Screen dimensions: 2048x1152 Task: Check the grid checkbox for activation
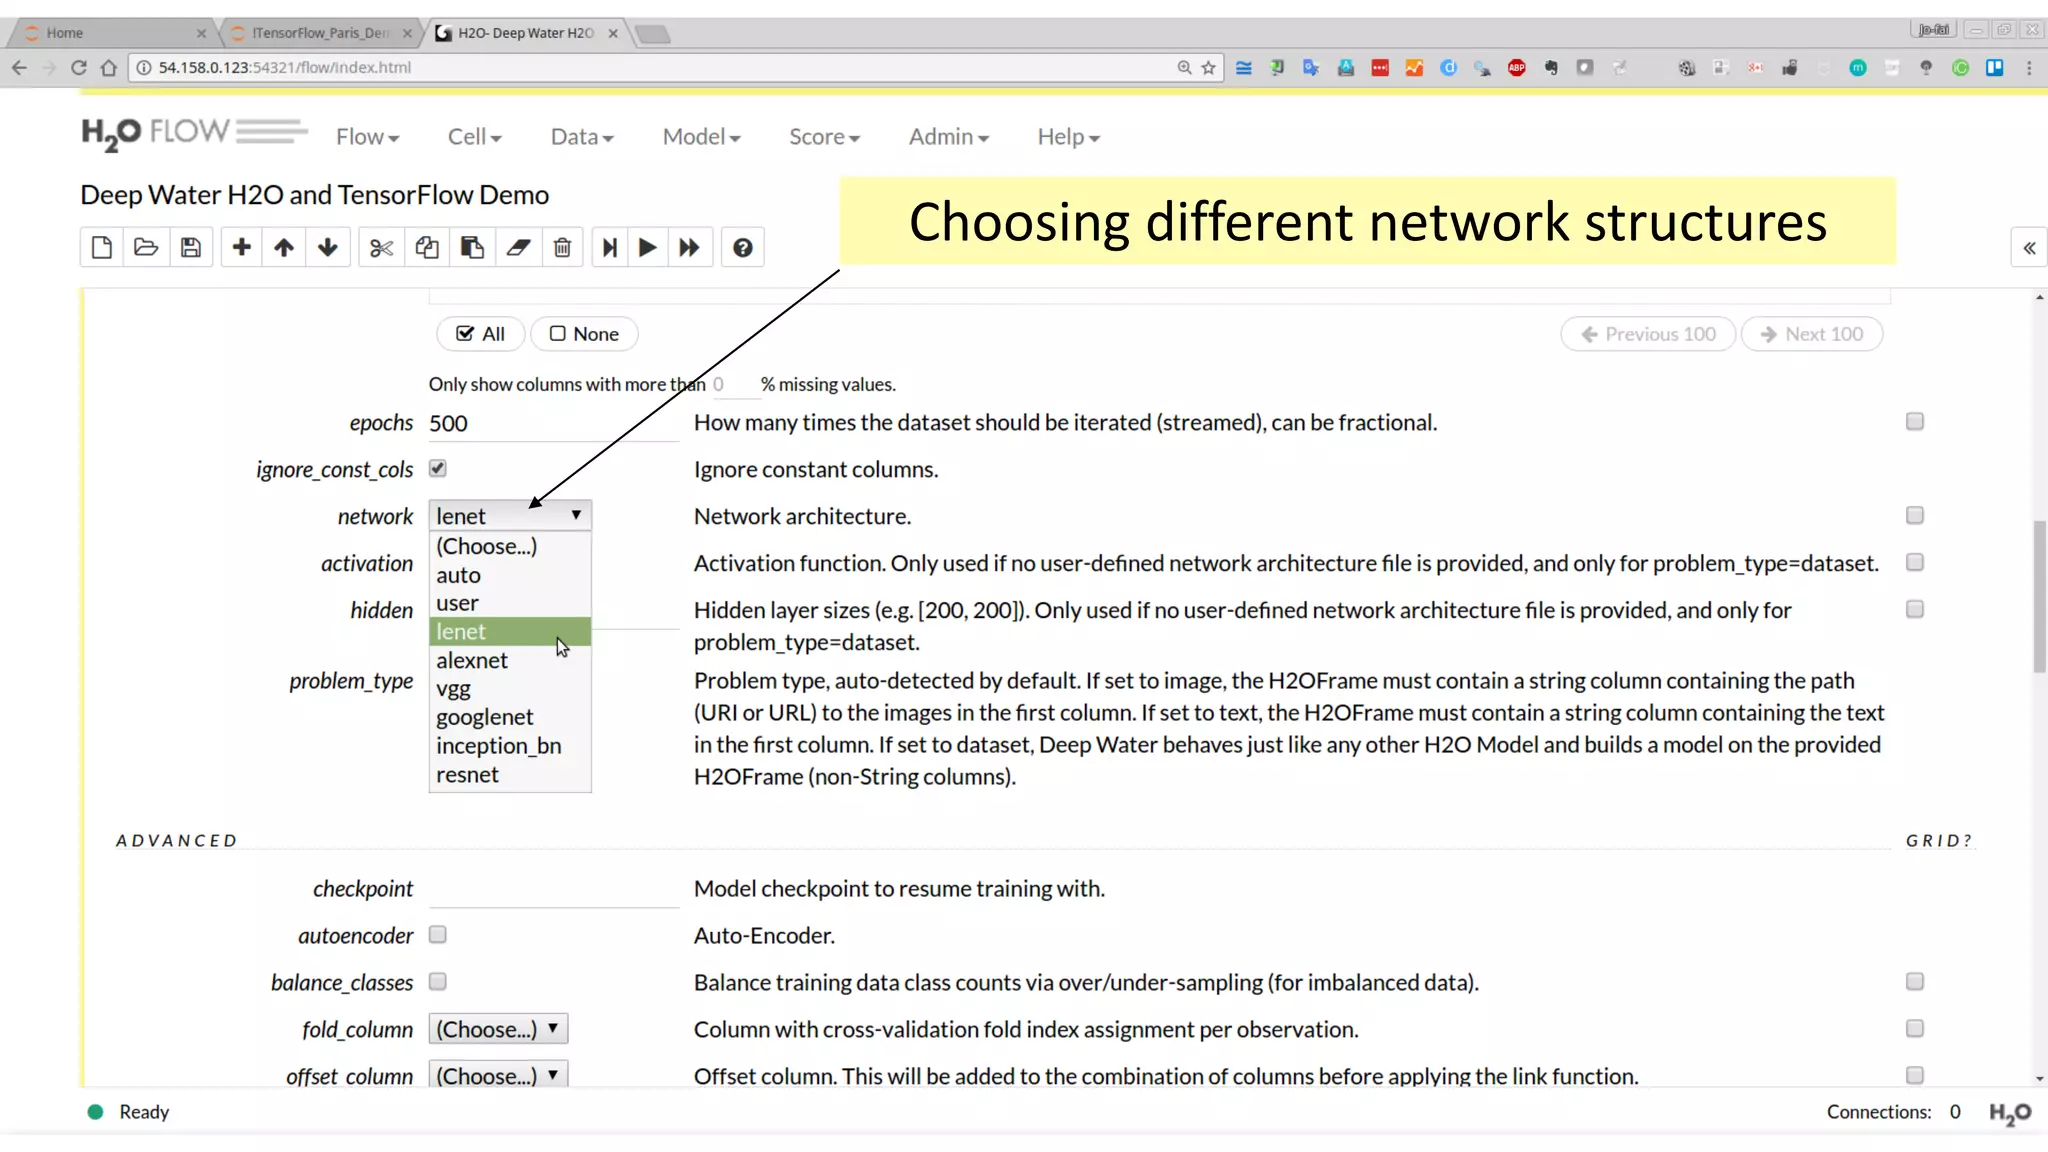coord(1915,562)
